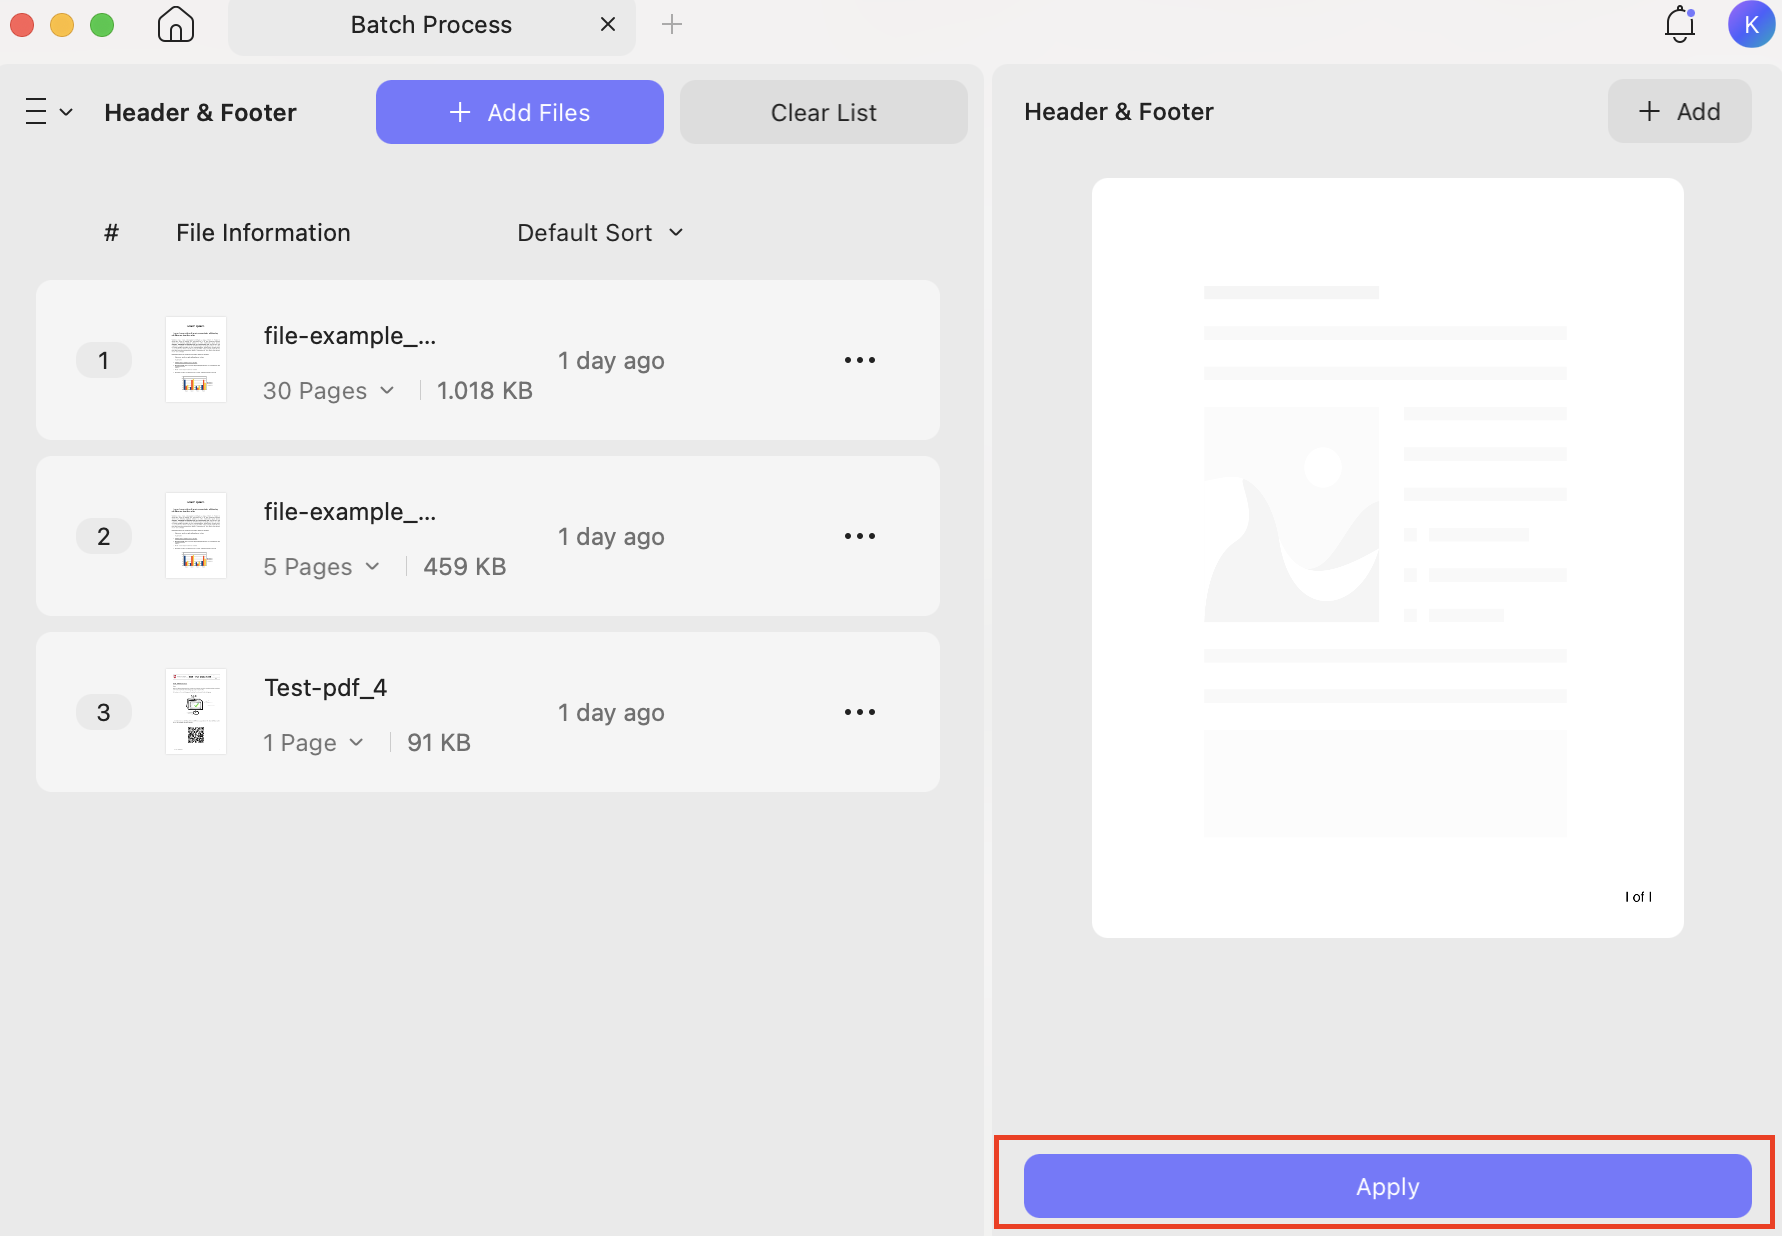Expand the 1 Page selector for Test-pdf_4
This screenshot has height=1236, width=1782.
pyautogui.click(x=357, y=742)
